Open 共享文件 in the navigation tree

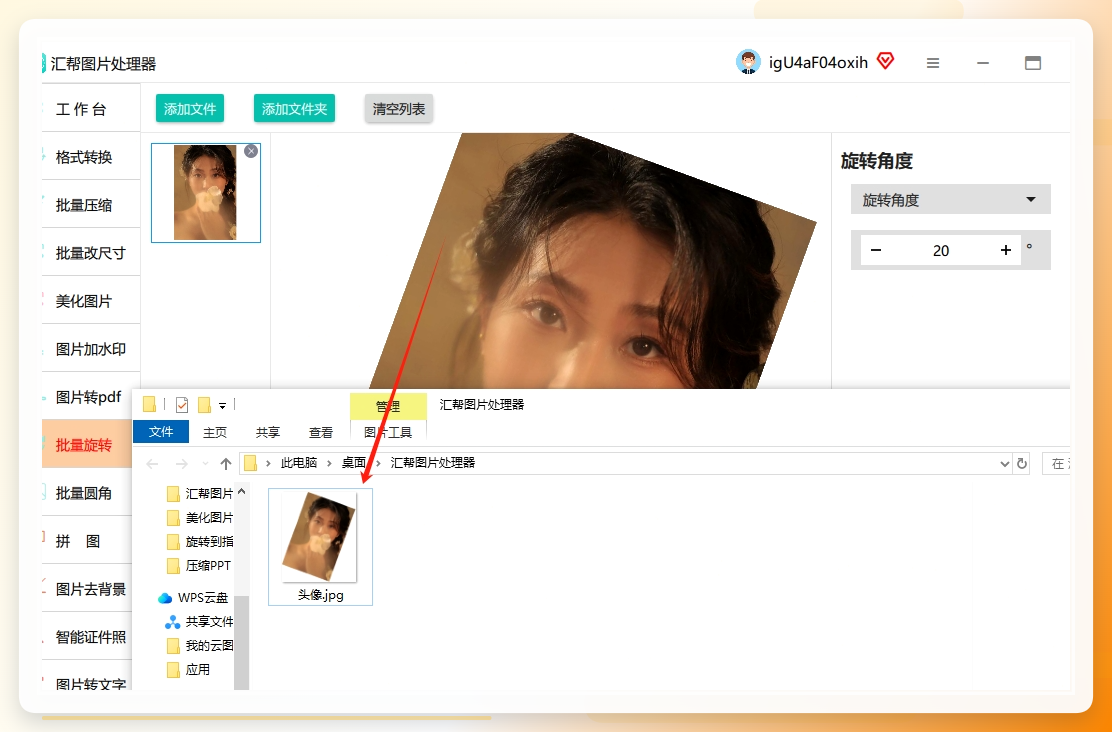(x=201, y=621)
